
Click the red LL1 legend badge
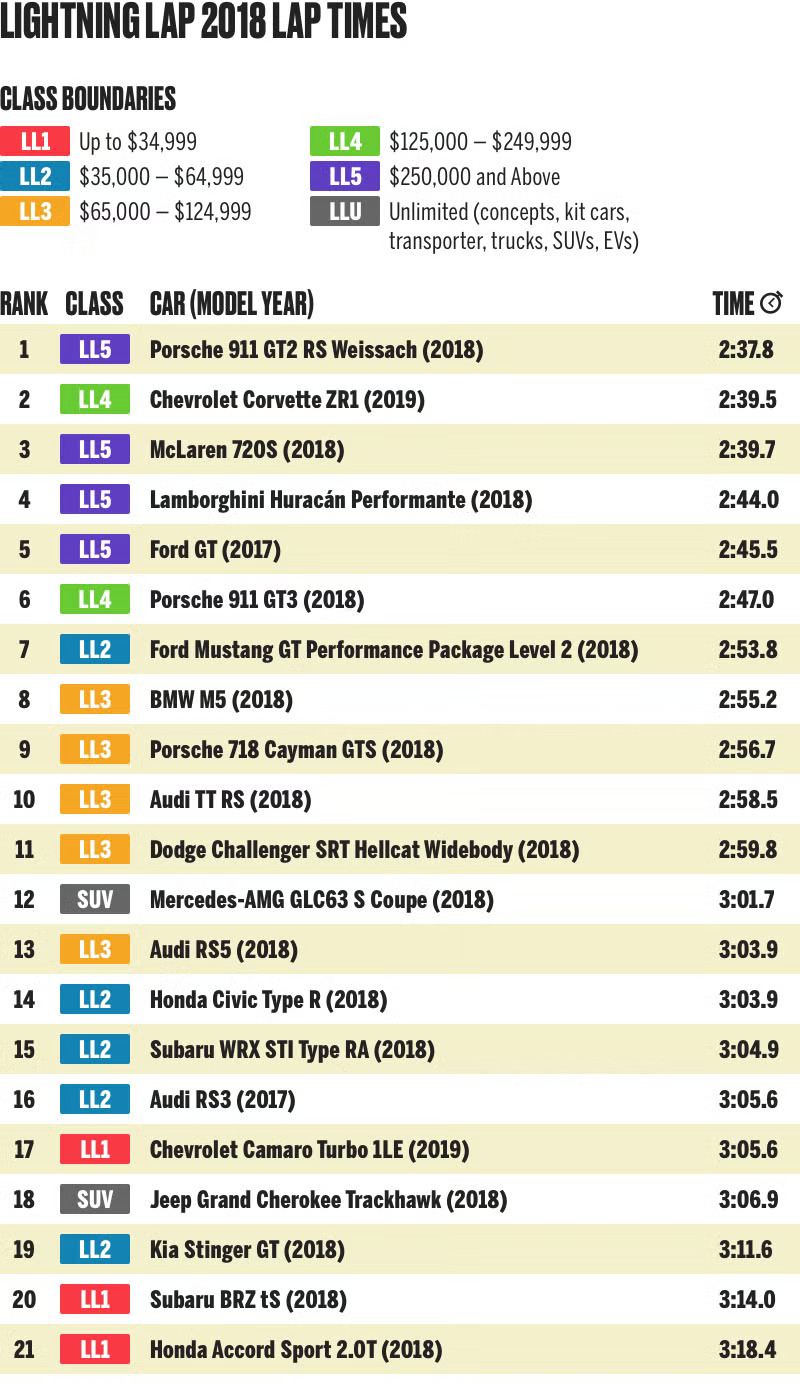[35, 141]
